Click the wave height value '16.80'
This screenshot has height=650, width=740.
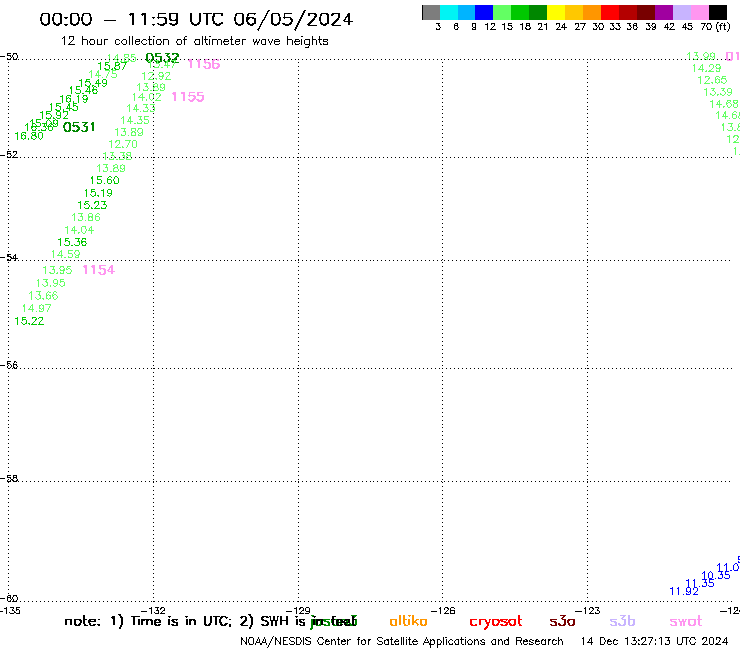tap(29, 136)
